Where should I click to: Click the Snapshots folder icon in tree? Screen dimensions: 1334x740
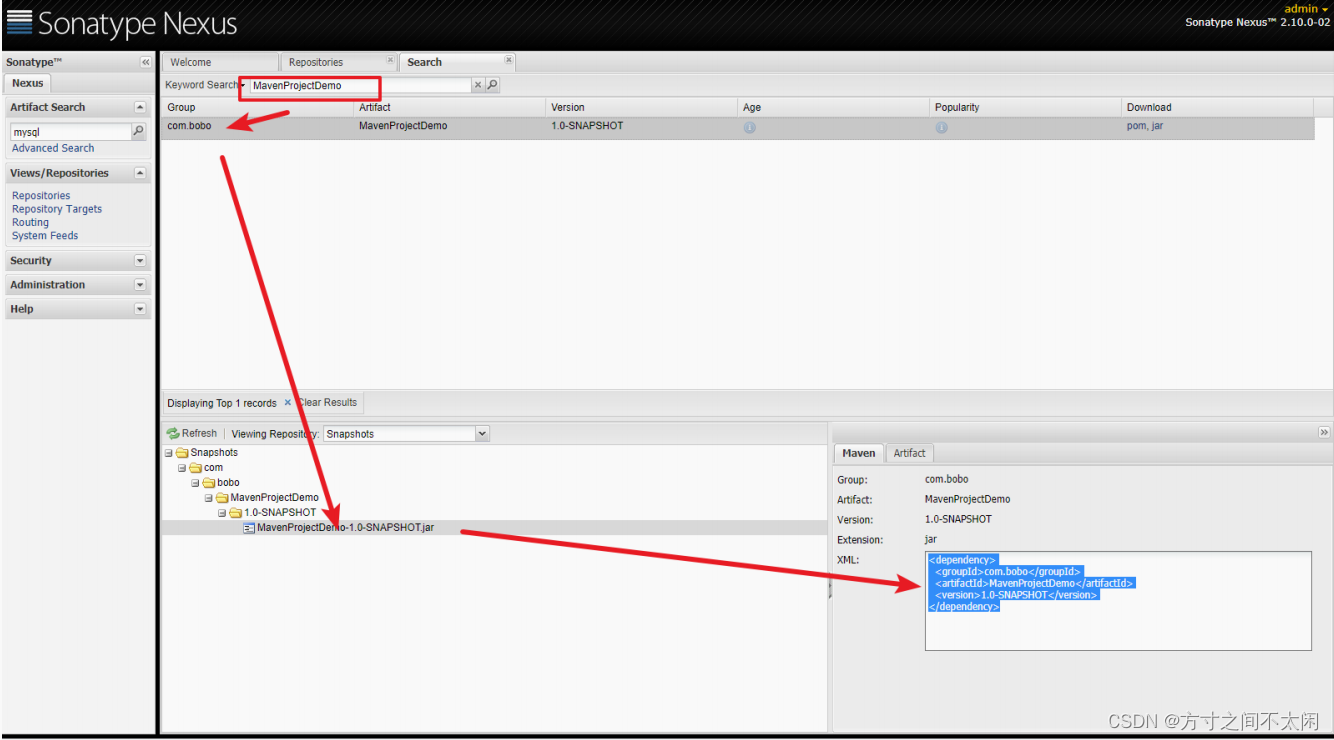pos(182,452)
